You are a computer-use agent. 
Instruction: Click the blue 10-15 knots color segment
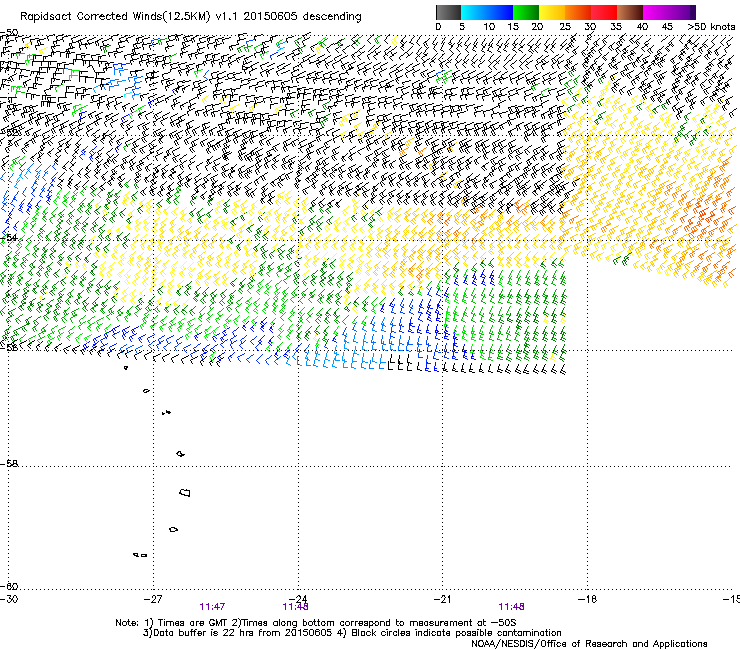(x=500, y=12)
